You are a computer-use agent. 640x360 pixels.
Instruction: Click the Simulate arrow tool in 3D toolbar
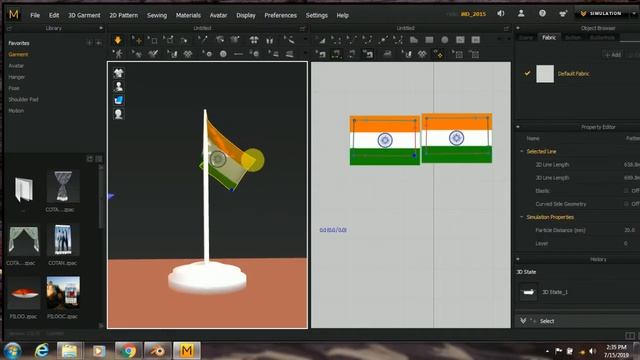point(118,40)
